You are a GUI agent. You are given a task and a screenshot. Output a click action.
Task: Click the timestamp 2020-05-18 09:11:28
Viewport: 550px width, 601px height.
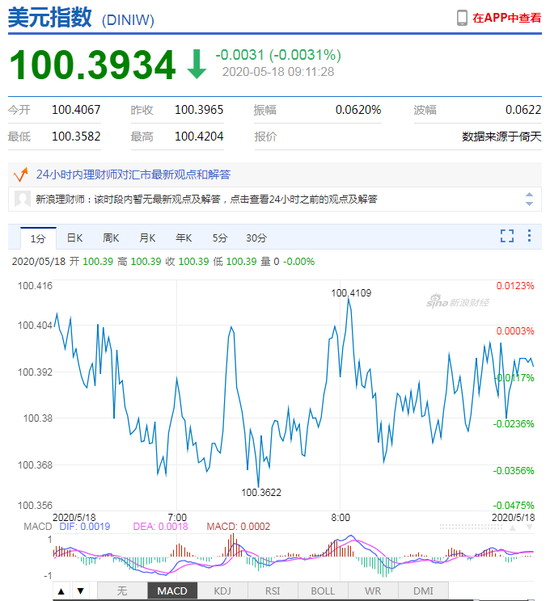click(x=278, y=72)
